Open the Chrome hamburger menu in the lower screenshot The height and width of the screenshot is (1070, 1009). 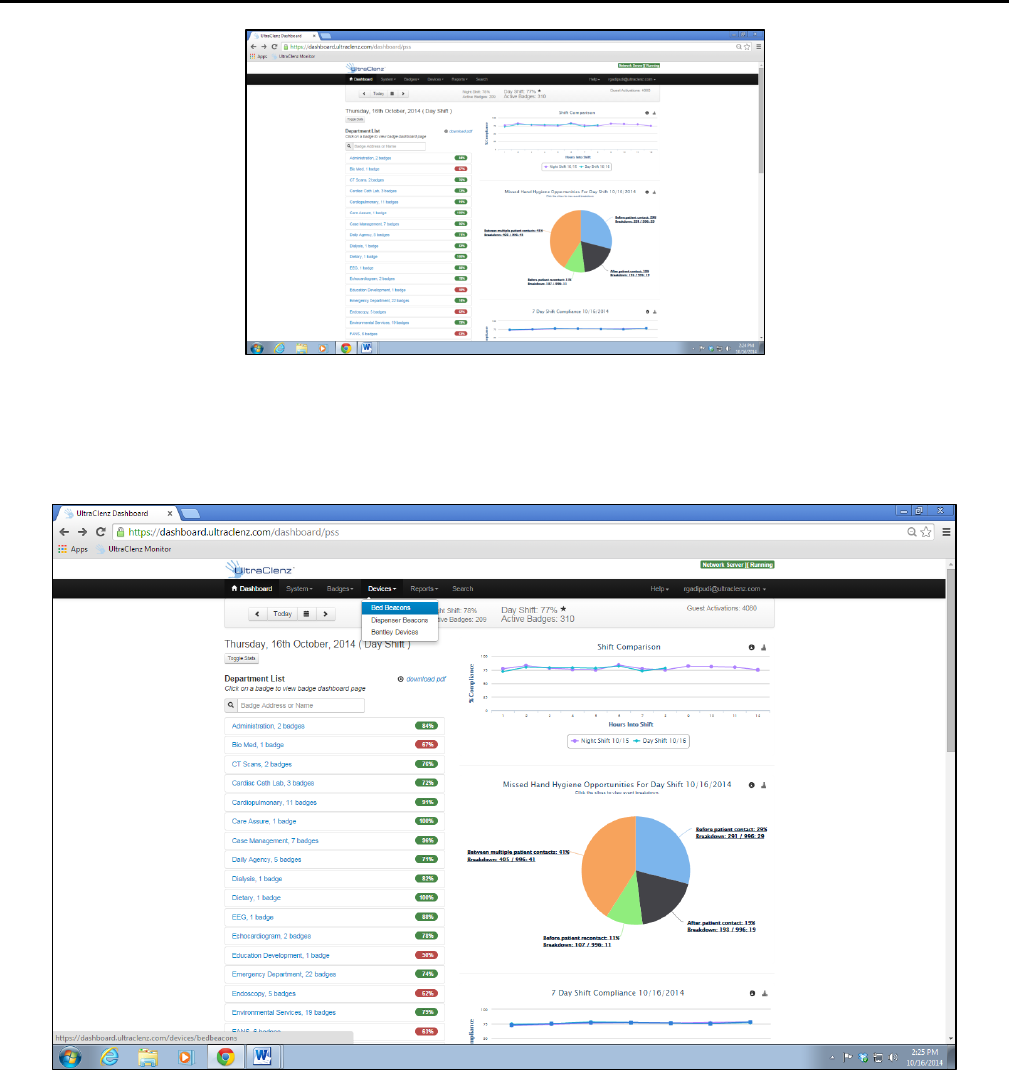tap(946, 532)
